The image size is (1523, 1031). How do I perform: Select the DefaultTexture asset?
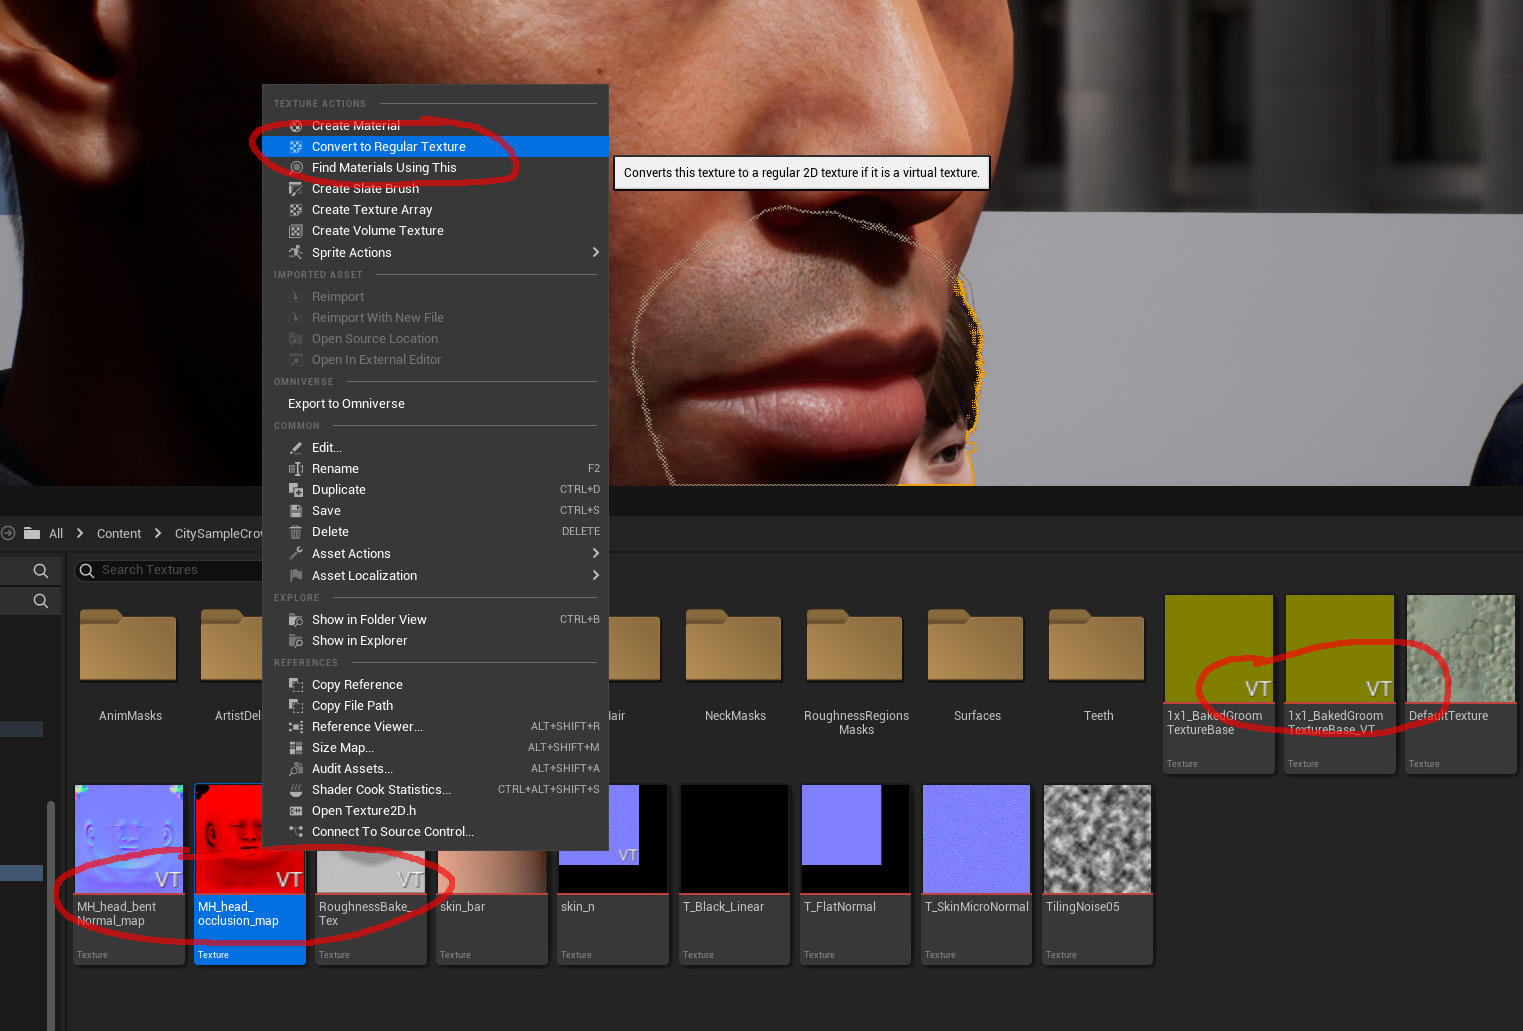click(x=1461, y=684)
